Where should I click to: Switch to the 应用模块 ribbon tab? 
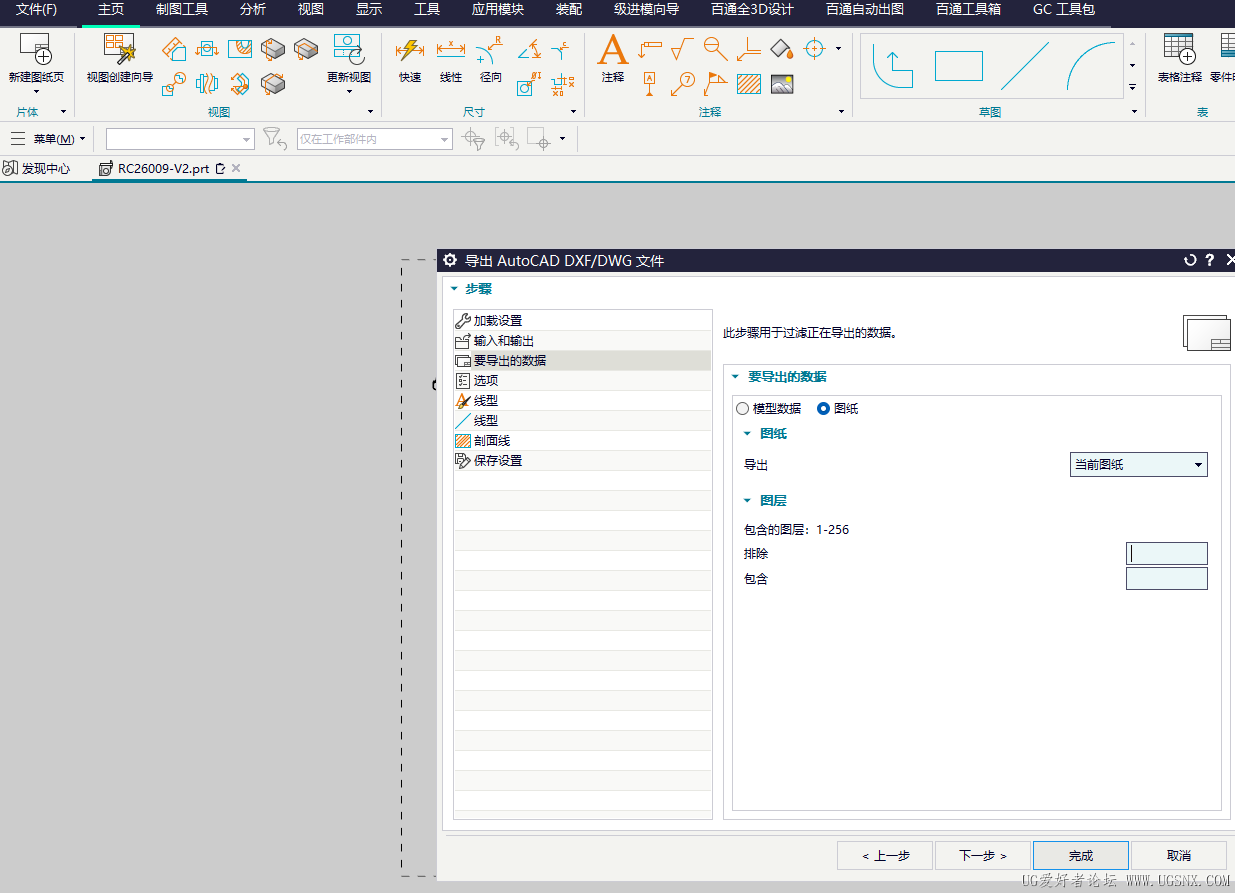[x=498, y=10]
